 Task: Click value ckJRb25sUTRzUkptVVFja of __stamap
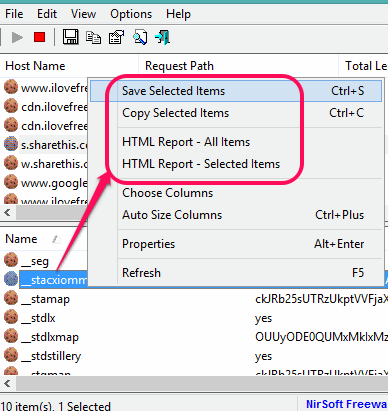[321, 299]
